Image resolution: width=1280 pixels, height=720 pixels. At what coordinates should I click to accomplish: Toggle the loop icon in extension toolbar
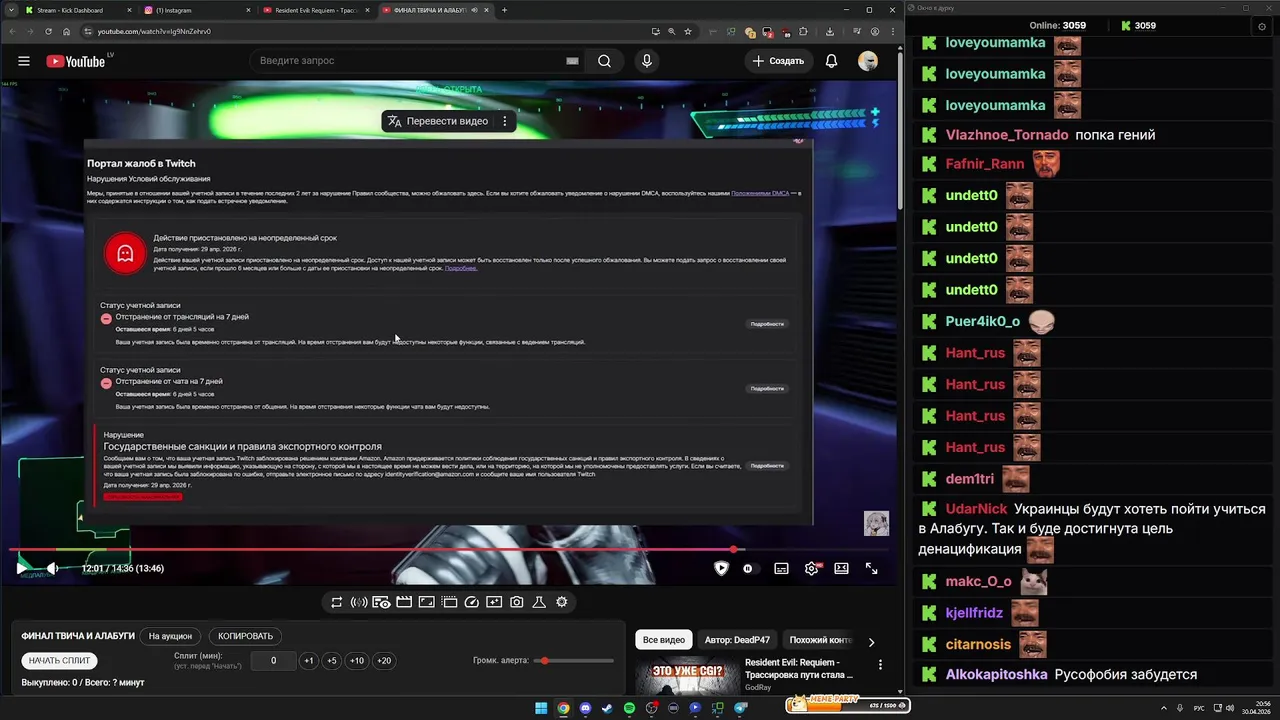337,602
